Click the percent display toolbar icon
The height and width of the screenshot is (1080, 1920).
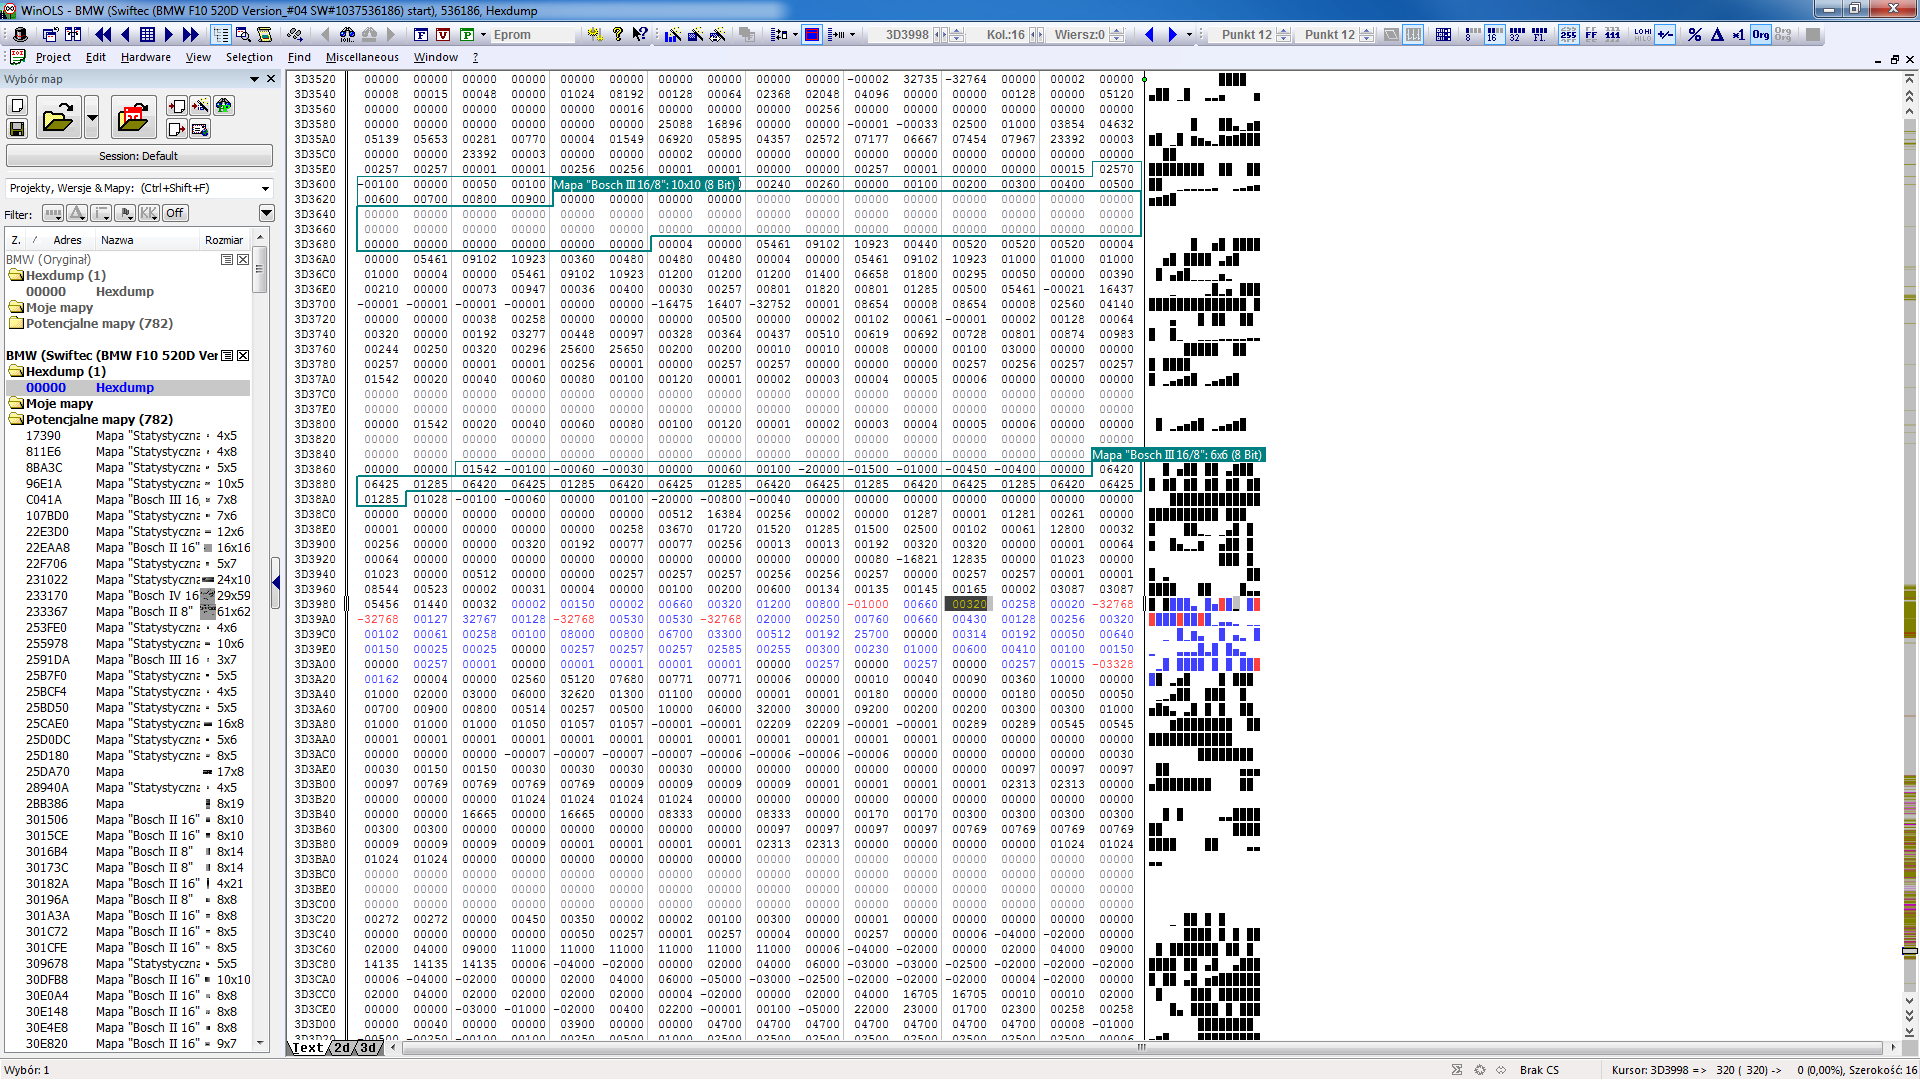(1694, 34)
